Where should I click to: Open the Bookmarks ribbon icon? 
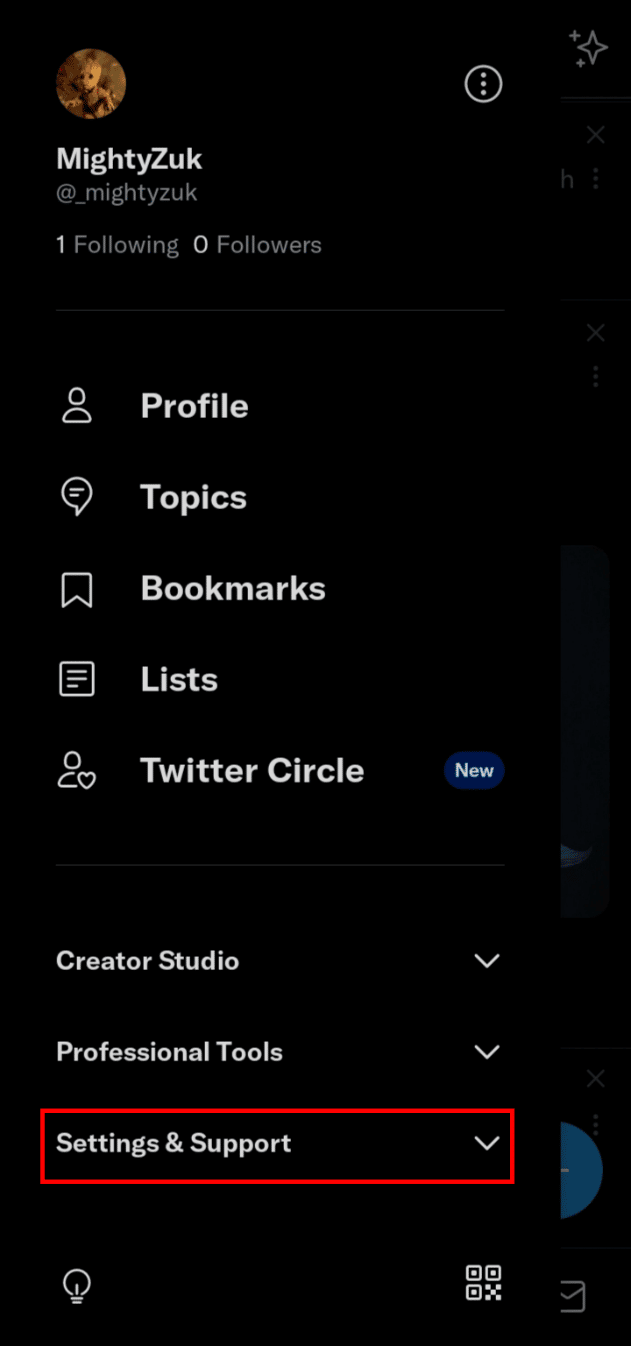tap(77, 589)
